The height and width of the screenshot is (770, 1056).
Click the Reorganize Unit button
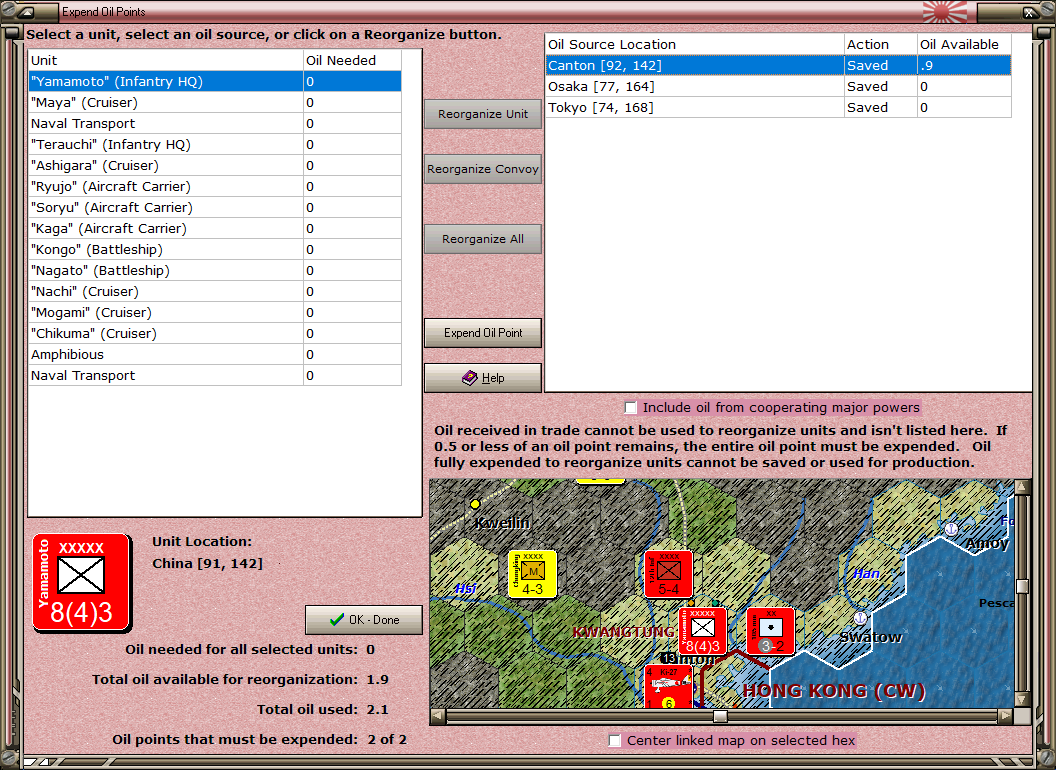pyautogui.click(x=483, y=114)
